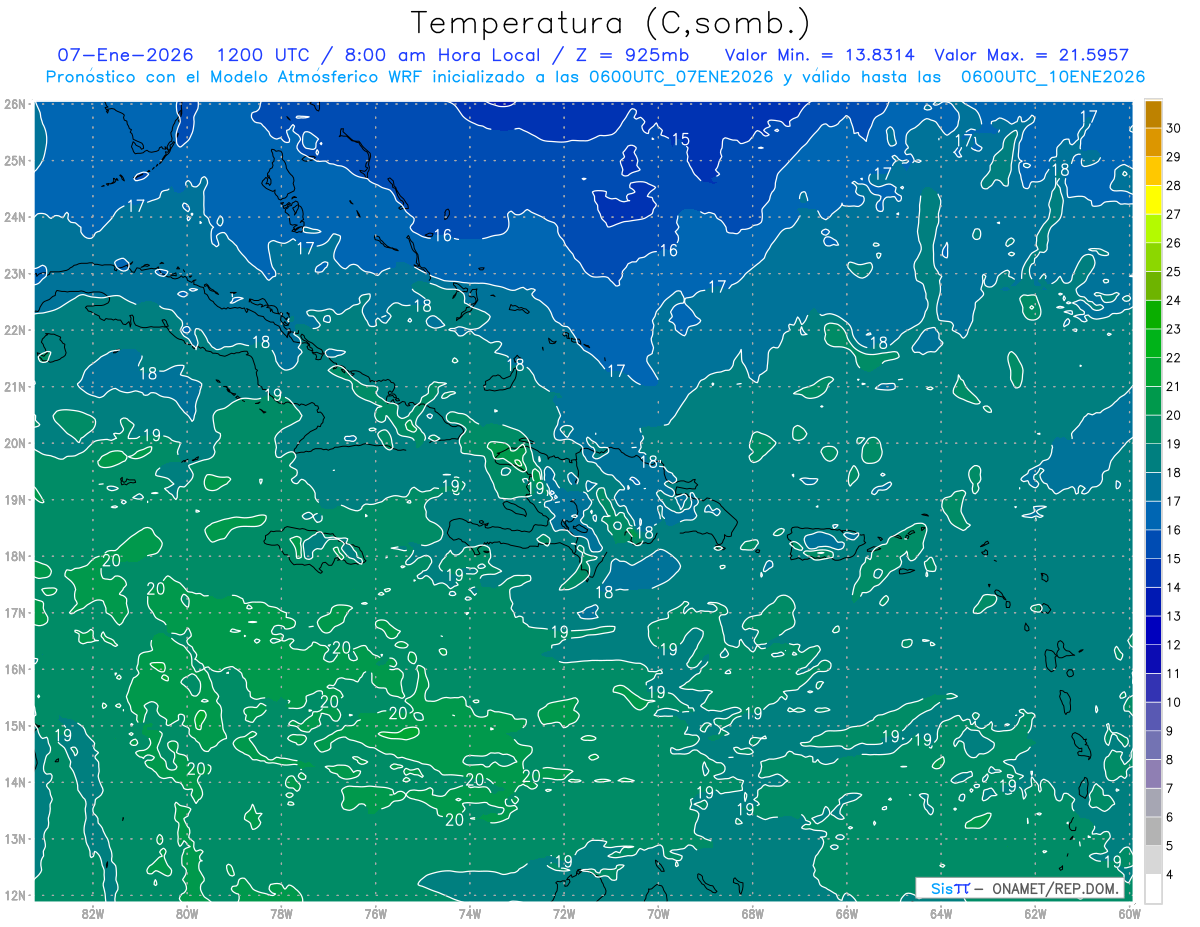Click the colorbar label '26'
1200x927 pixels.
coord(1174,243)
